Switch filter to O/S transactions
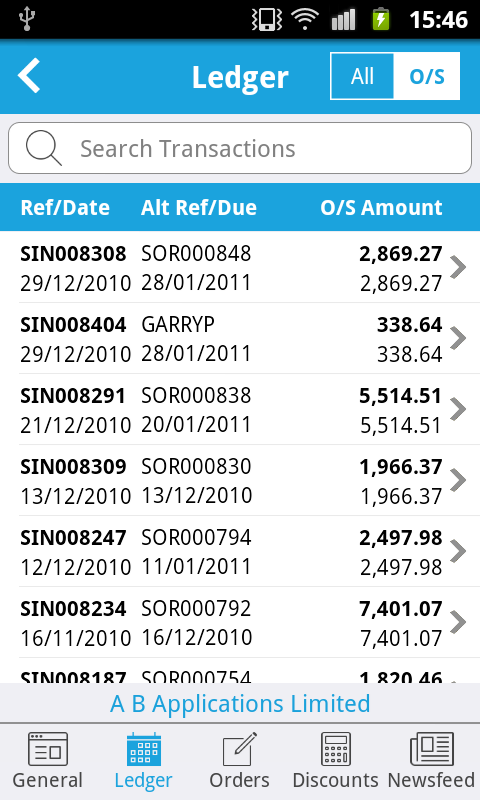Screen dimensions: 480x800 pyautogui.click(x=427, y=76)
